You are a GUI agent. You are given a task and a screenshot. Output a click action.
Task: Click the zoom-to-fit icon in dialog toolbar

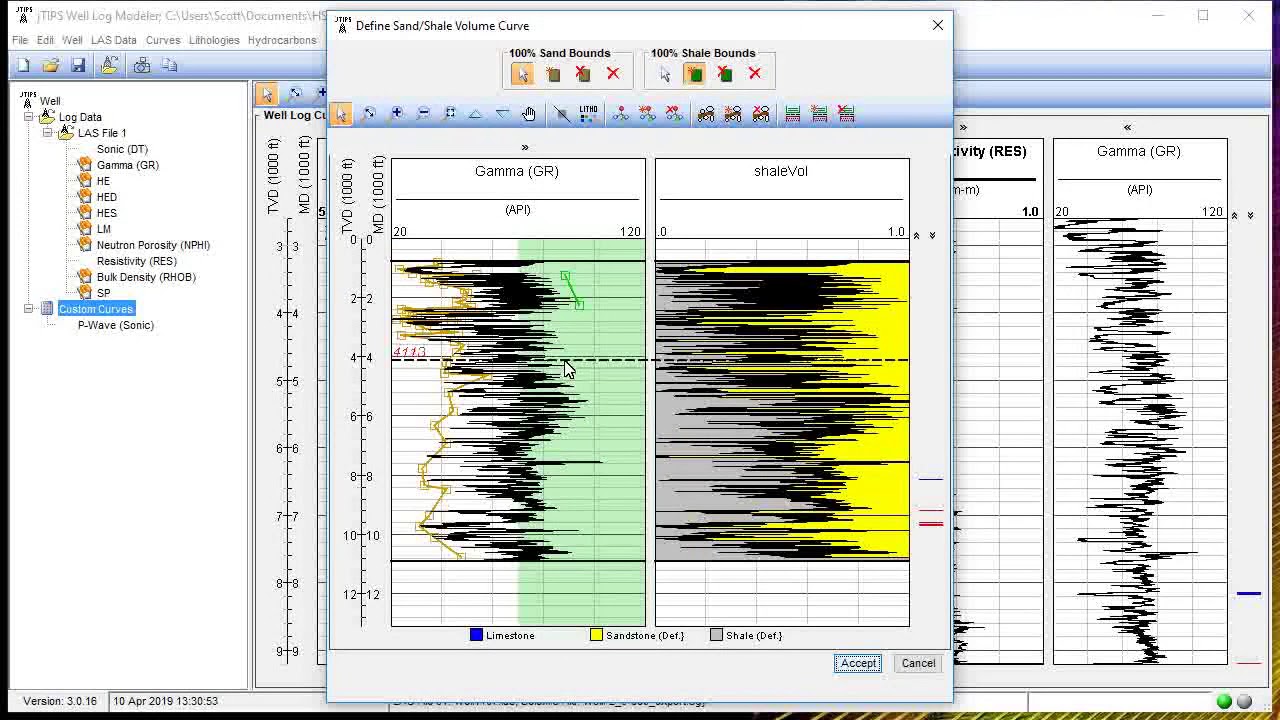pyautogui.click(x=450, y=114)
